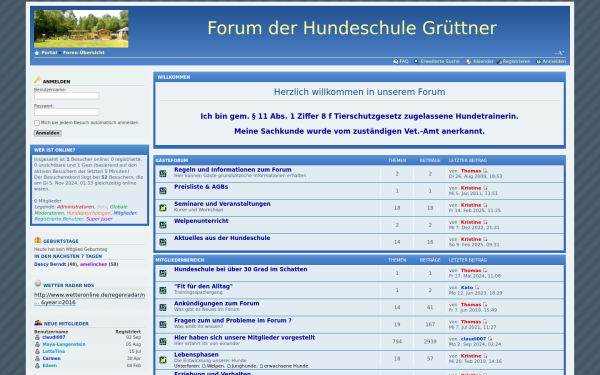Viewport: 600px width, 375px height.
Task: Click the forum icon beside Fragen zum und Probleme
Action: tap(163, 324)
